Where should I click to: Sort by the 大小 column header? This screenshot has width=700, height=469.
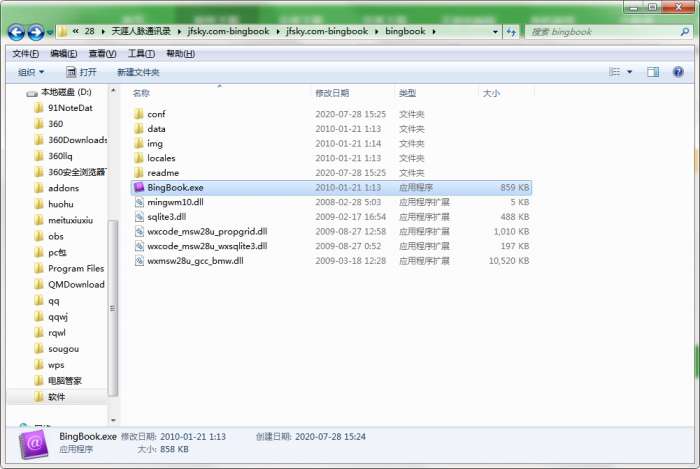click(x=491, y=93)
